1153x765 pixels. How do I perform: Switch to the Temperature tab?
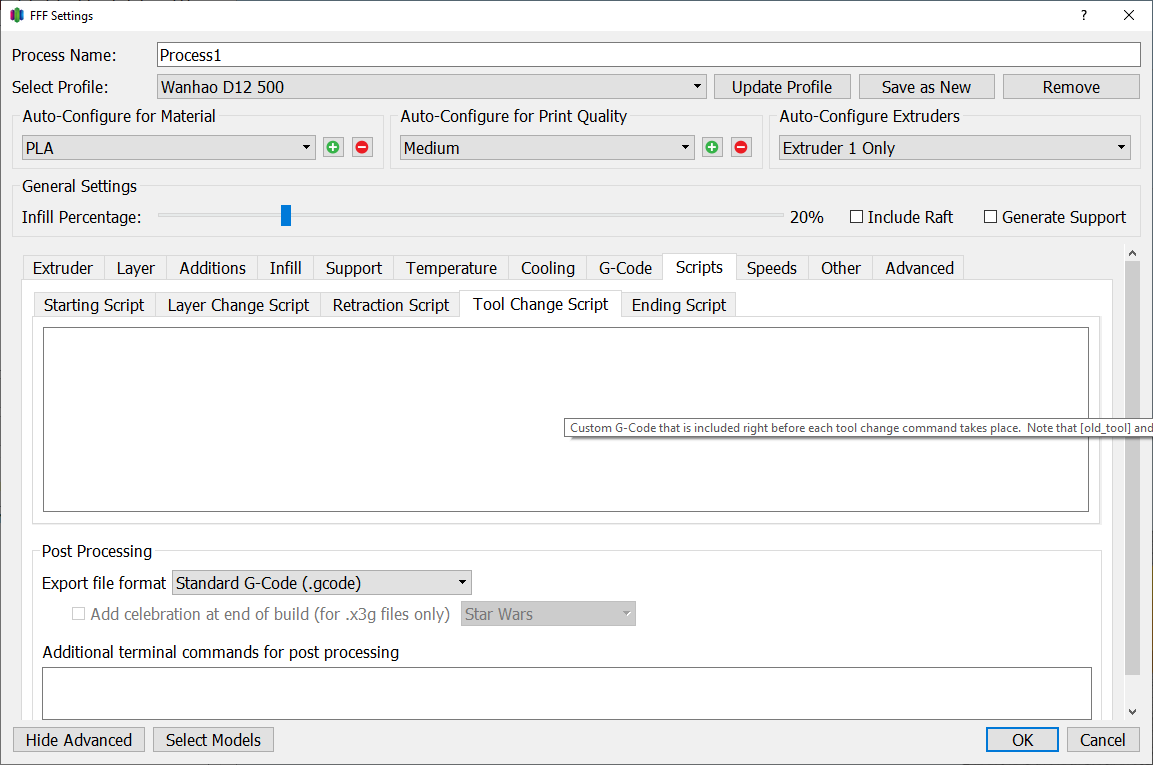(x=451, y=268)
